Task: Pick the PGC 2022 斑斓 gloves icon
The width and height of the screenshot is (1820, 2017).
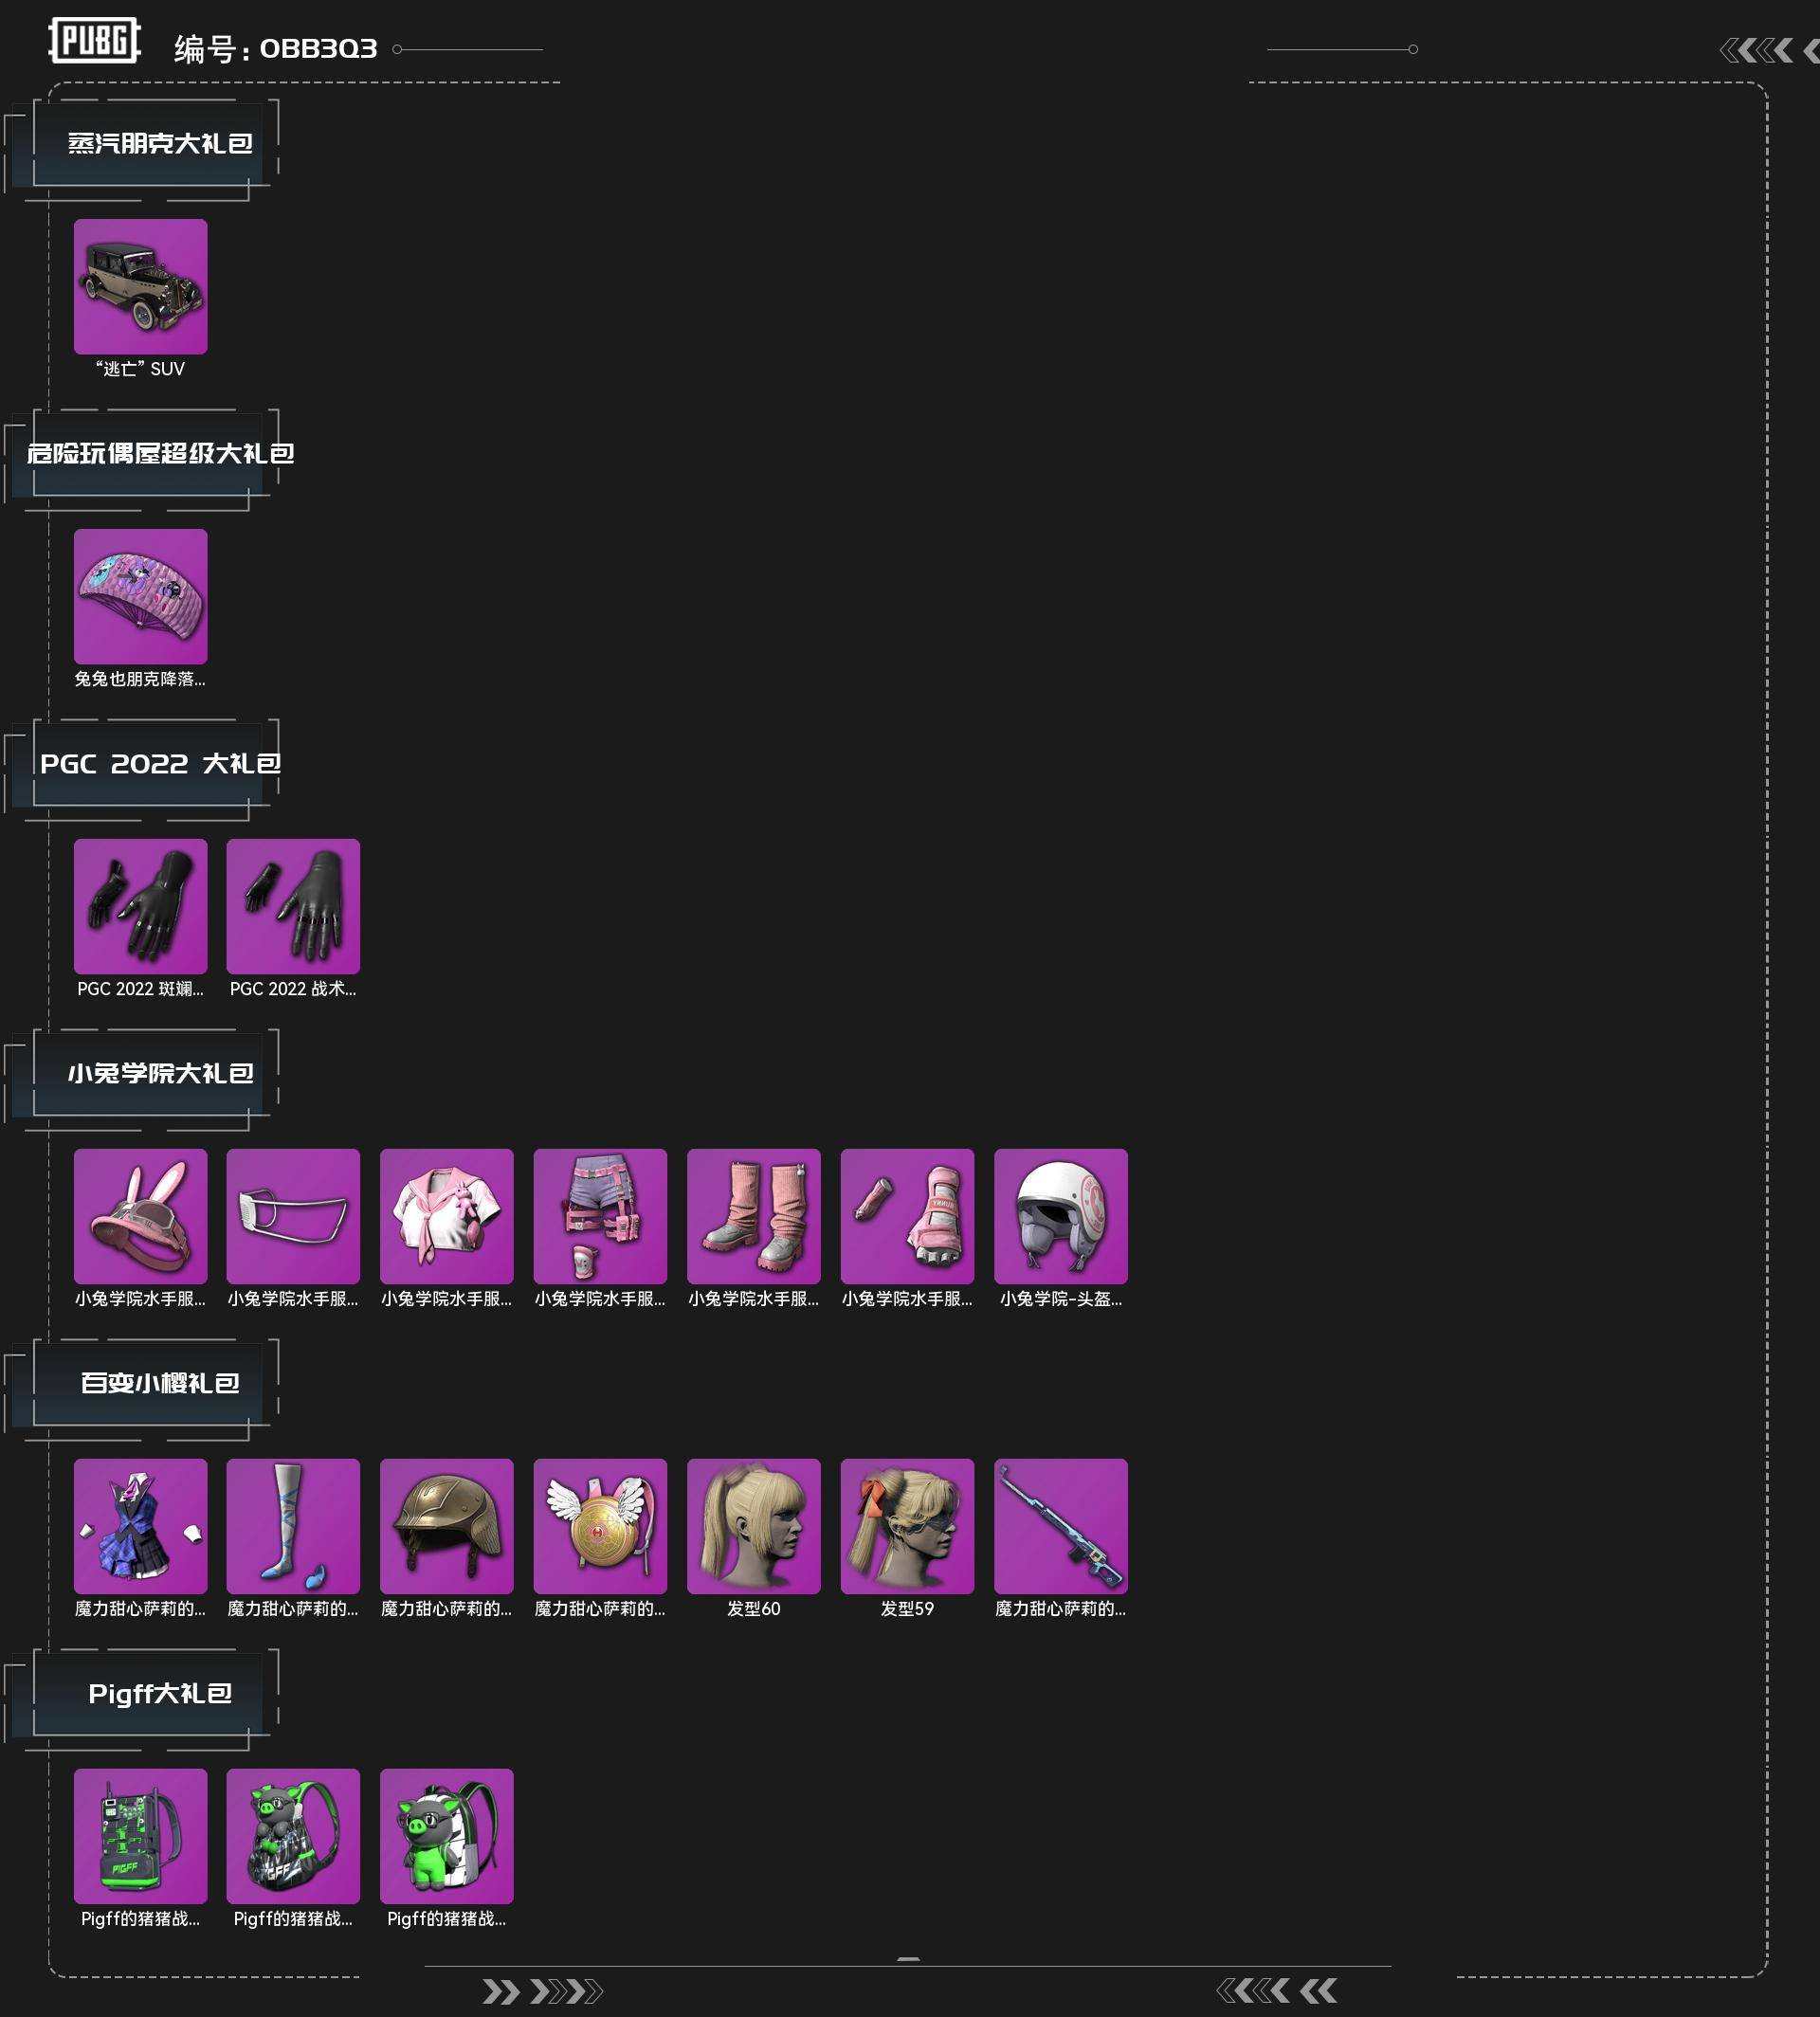Action: point(140,906)
